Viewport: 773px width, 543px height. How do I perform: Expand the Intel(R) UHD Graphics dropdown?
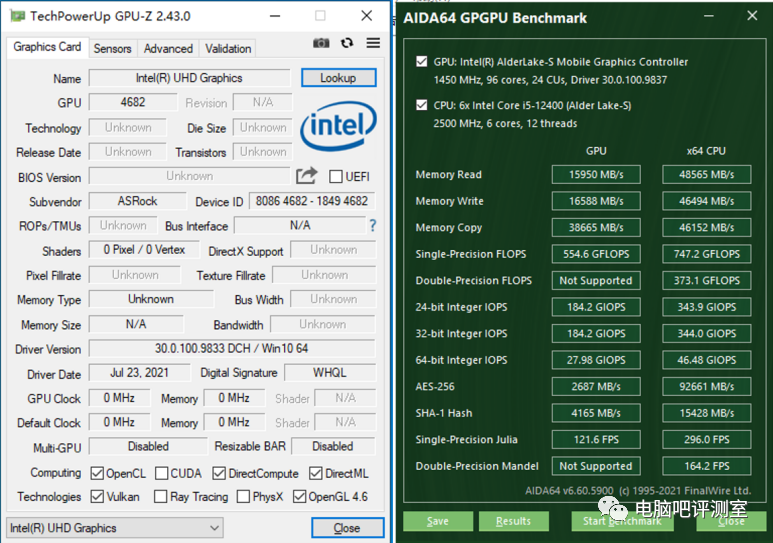tap(114, 528)
